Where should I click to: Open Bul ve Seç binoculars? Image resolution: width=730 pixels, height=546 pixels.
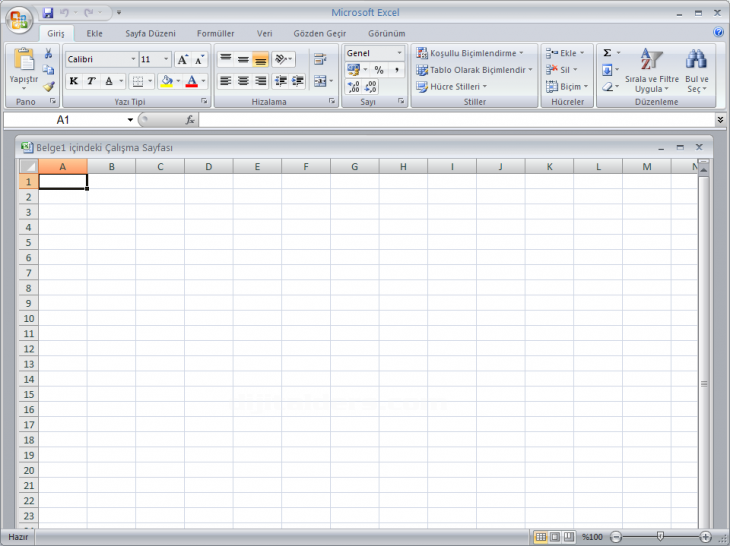coord(696,70)
